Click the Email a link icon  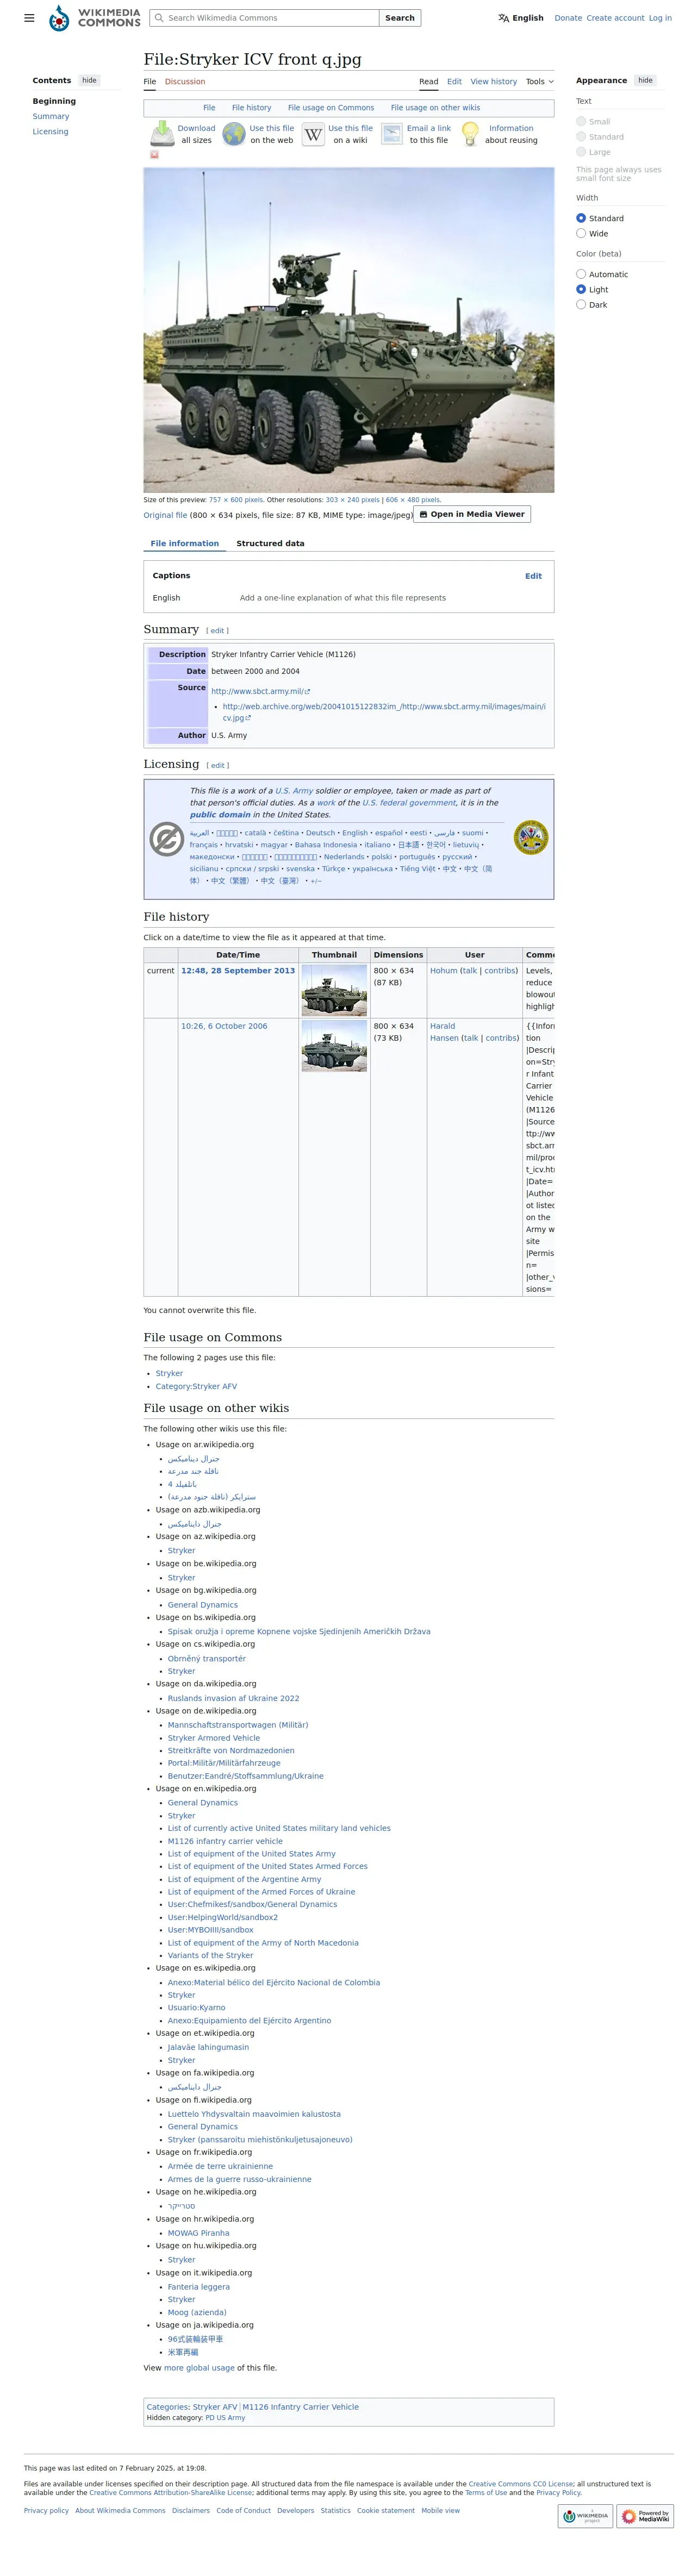392,134
